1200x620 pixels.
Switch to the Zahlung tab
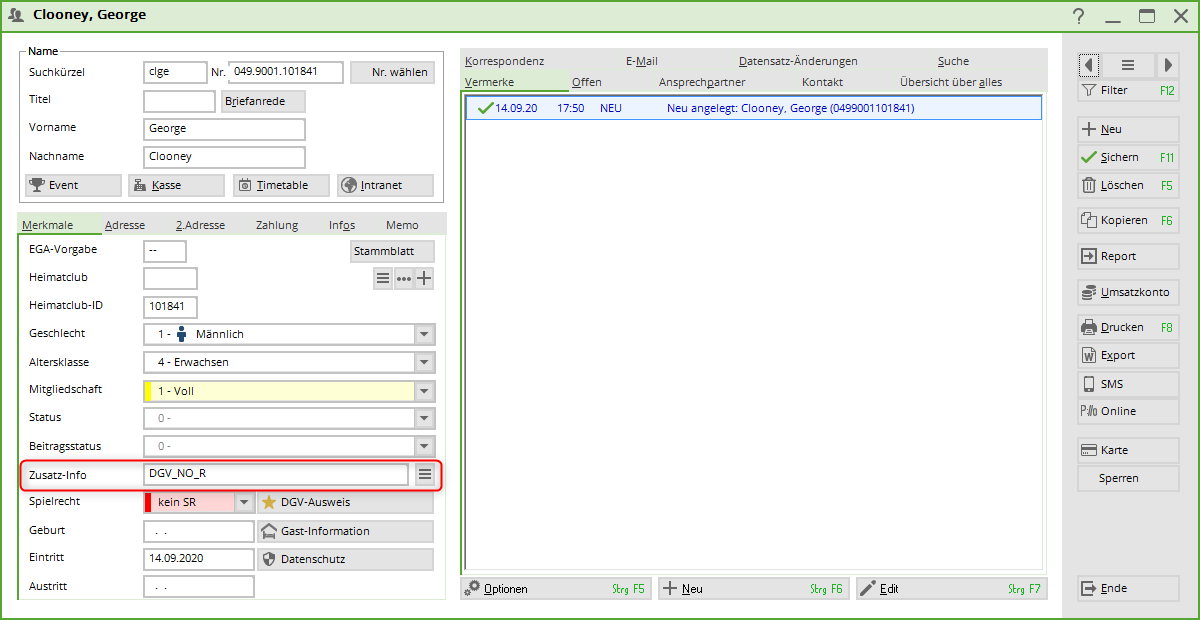(x=277, y=225)
